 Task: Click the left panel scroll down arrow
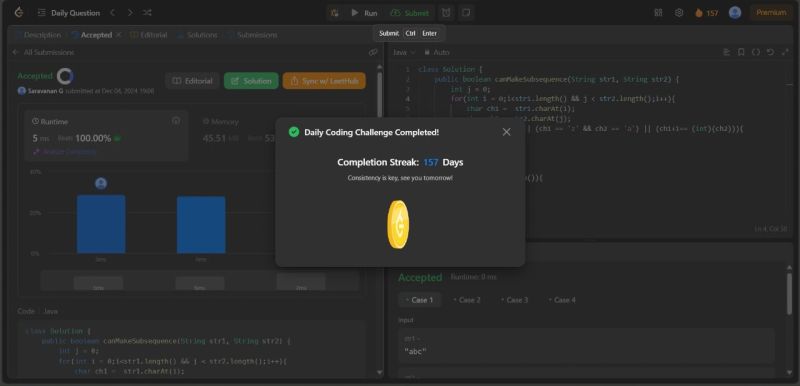[x=379, y=373]
